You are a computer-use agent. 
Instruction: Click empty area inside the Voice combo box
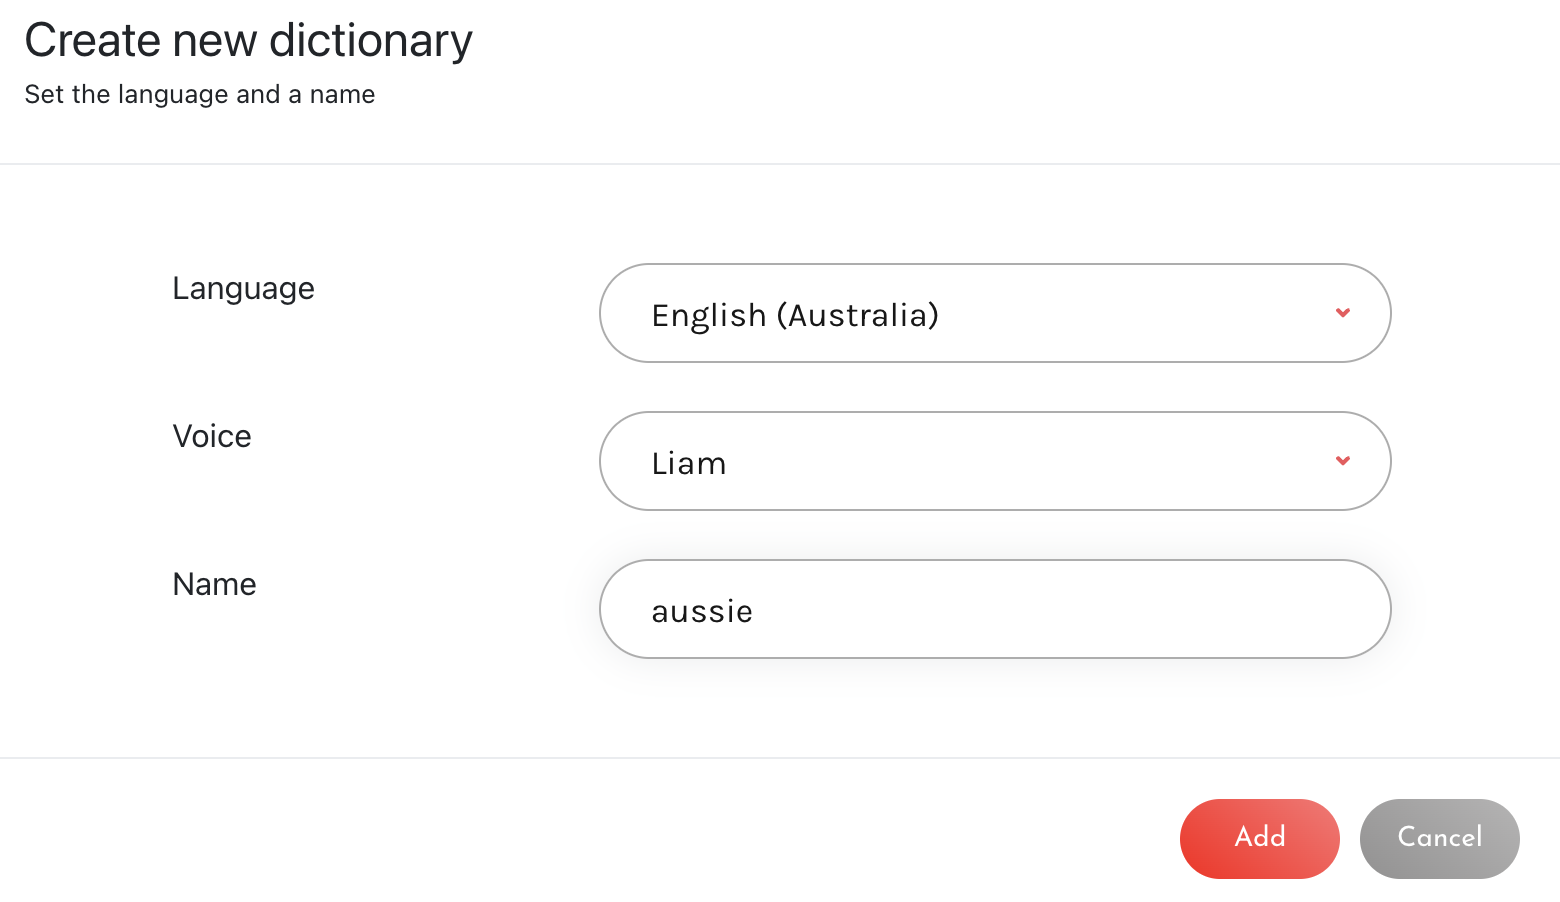[1030, 461]
